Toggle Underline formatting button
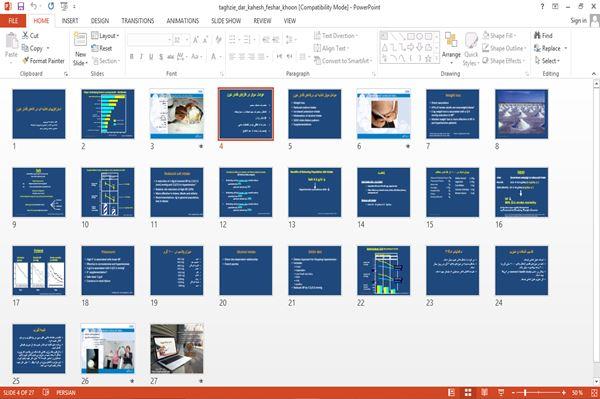The image size is (600, 399). tap(151, 57)
